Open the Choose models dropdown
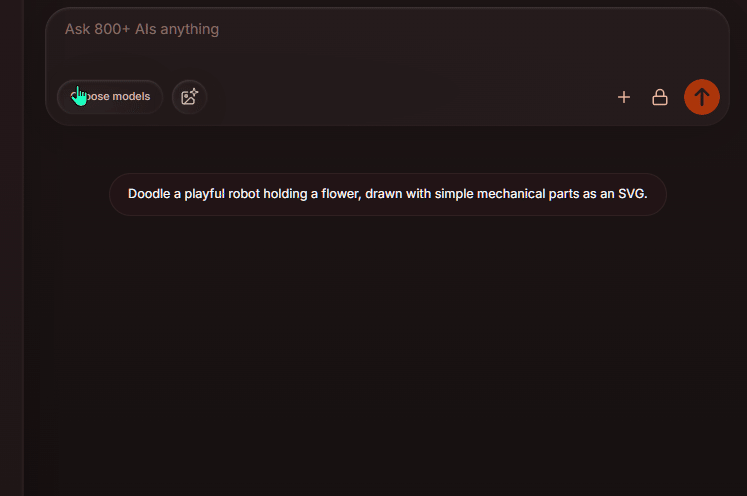 pyautogui.click(x=110, y=97)
